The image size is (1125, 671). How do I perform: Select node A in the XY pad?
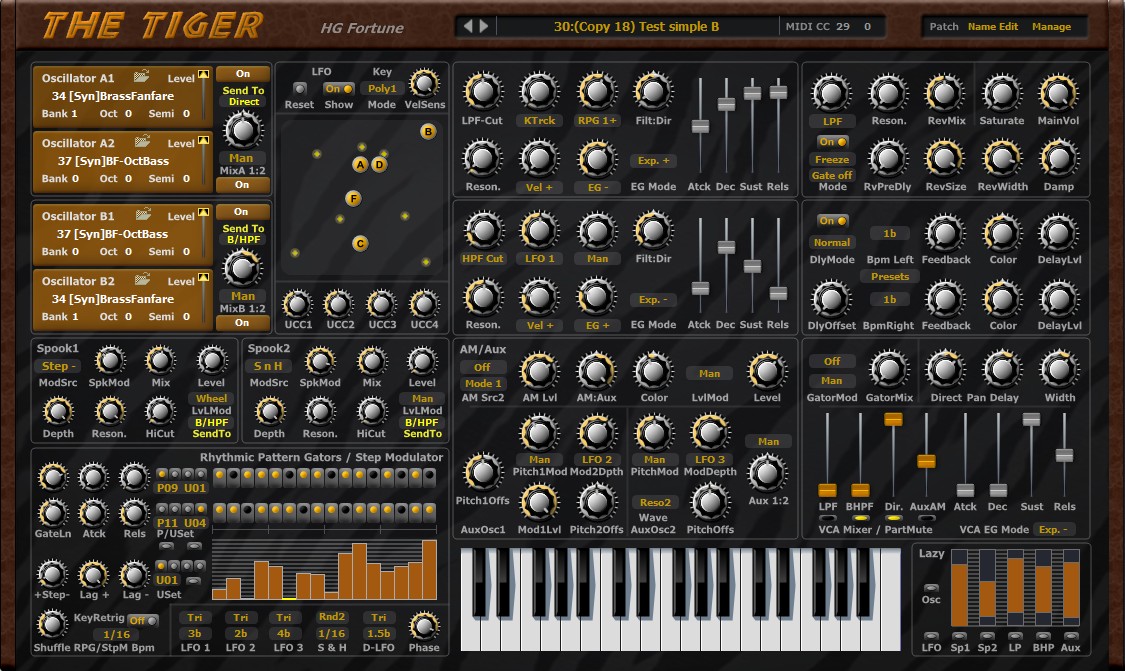click(360, 164)
